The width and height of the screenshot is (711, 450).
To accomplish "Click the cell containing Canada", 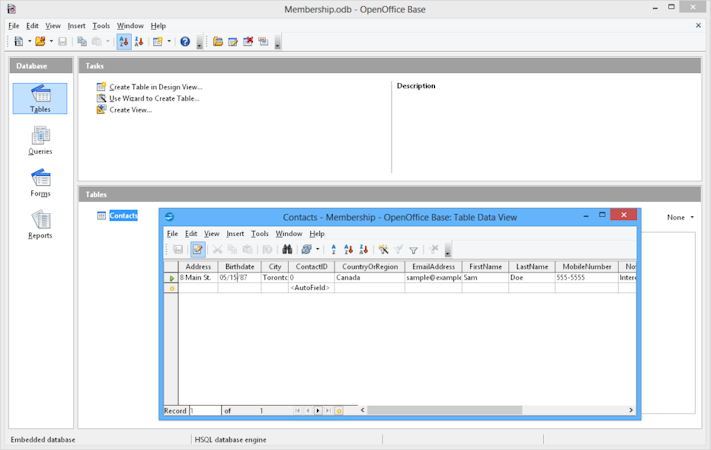I will point(370,277).
